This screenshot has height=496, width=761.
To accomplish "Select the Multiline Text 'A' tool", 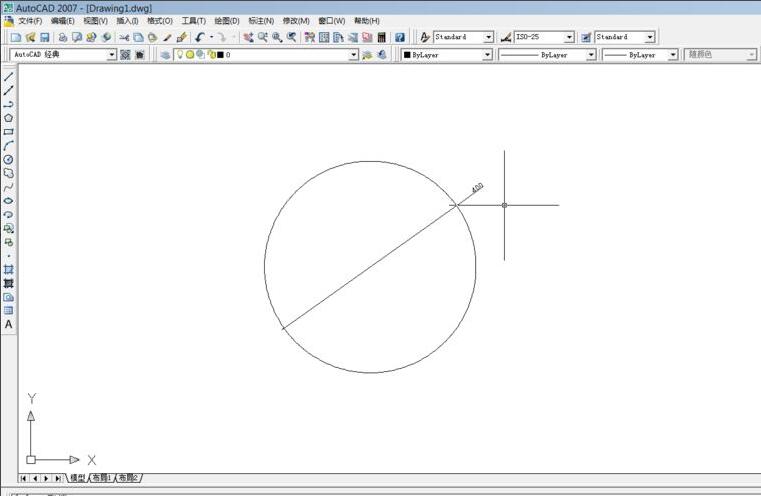I will pyautogui.click(x=9, y=325).
